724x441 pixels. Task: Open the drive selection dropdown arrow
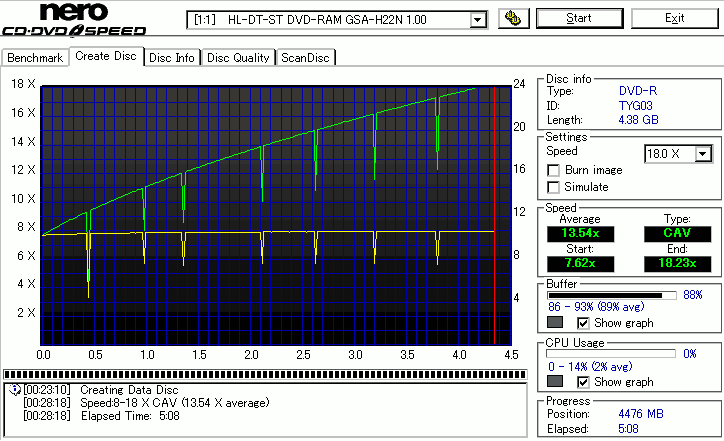click(x=478, y=20)
